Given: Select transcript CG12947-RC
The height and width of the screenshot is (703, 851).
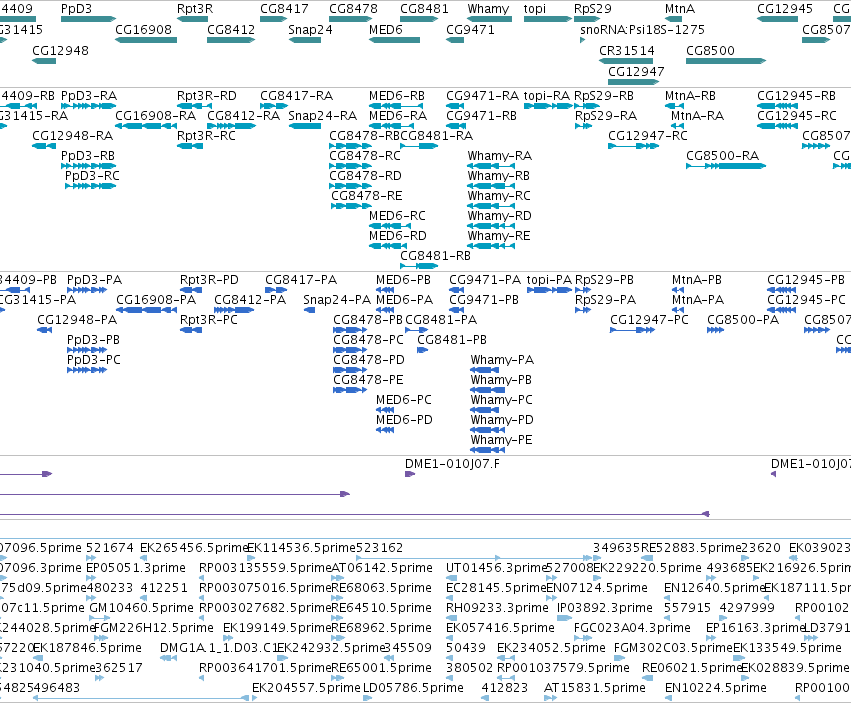Looking at the screenshot, I should click(633, 146).
